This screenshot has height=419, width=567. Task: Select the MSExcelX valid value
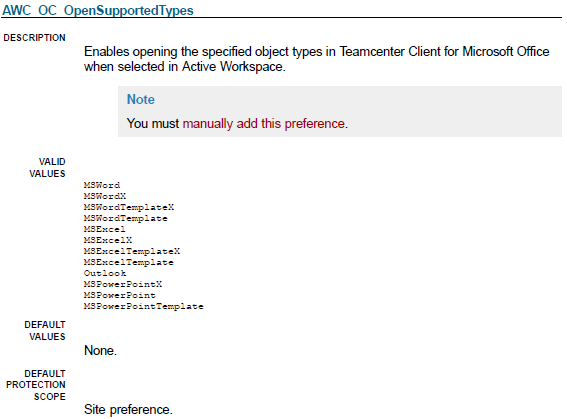click(108, 240)
